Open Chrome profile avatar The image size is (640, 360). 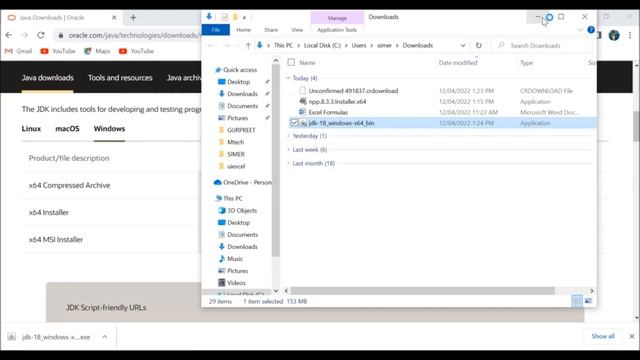click(x=614, y=36)
